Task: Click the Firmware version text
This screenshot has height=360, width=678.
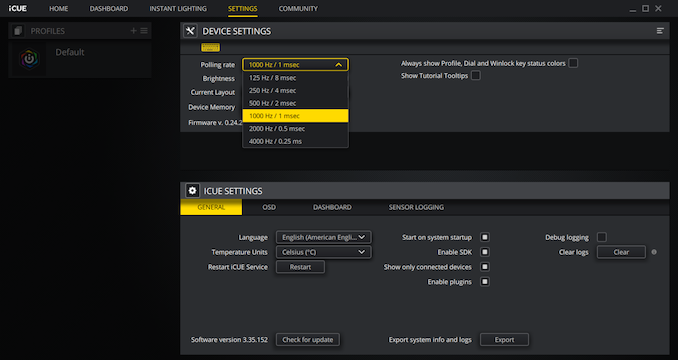Action: pos(215,123)
